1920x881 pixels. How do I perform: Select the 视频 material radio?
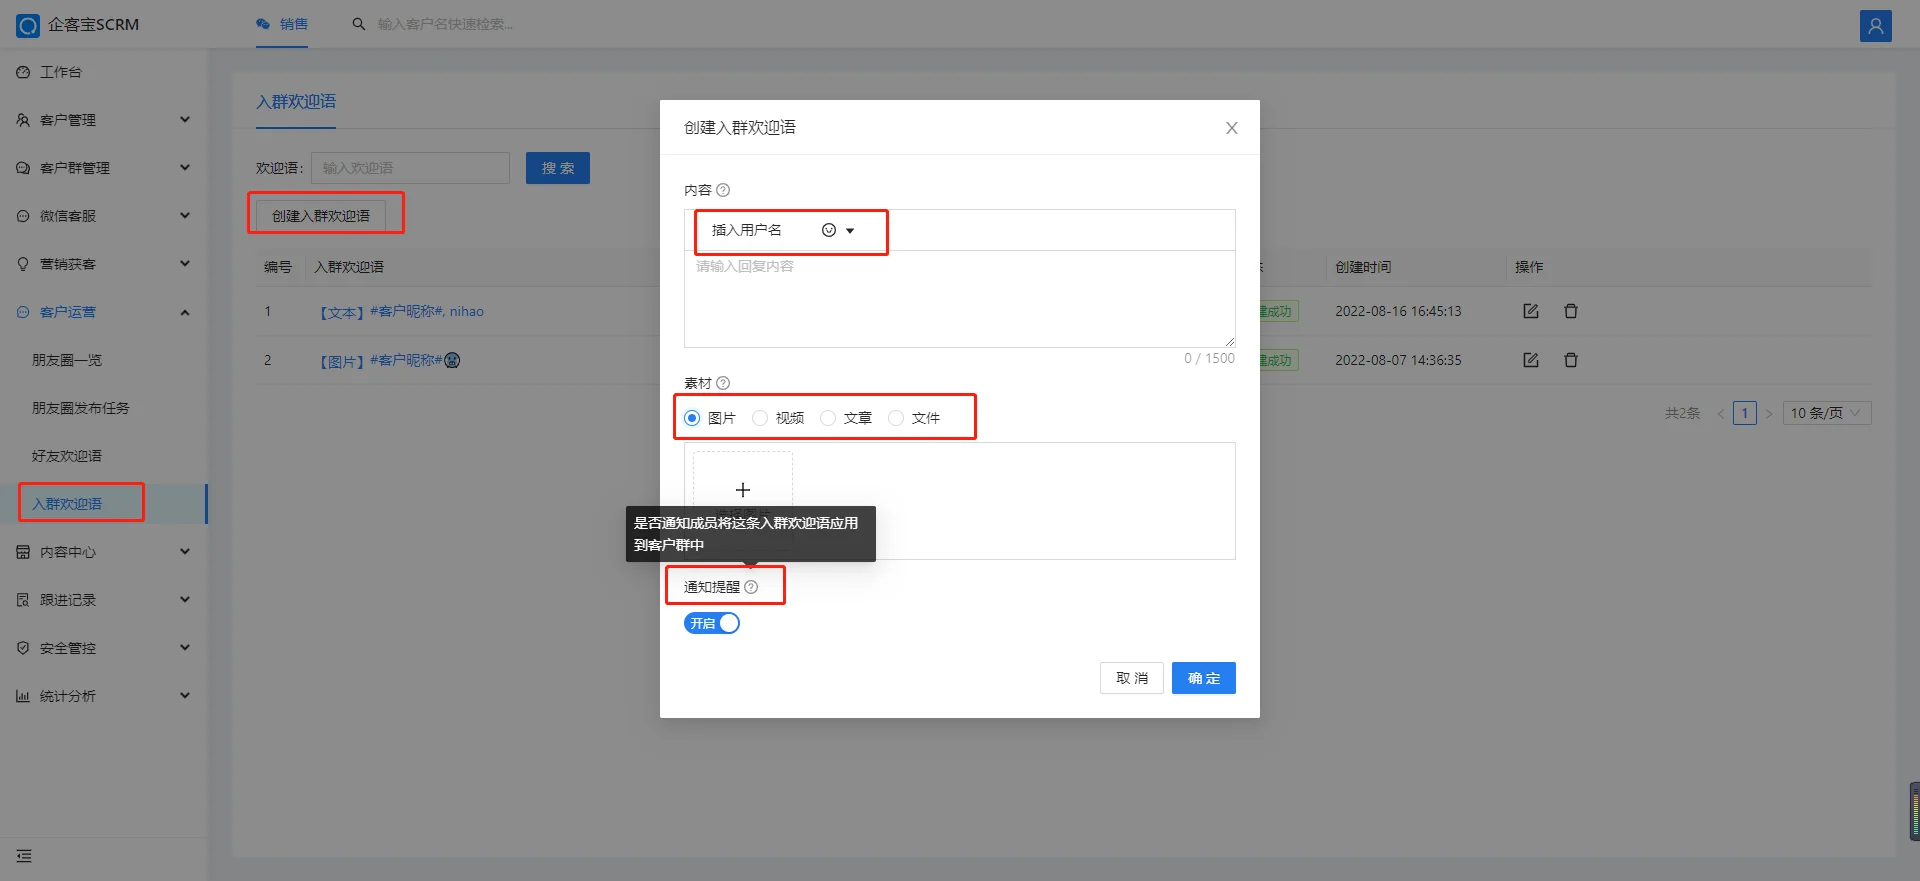pos(760,418)
